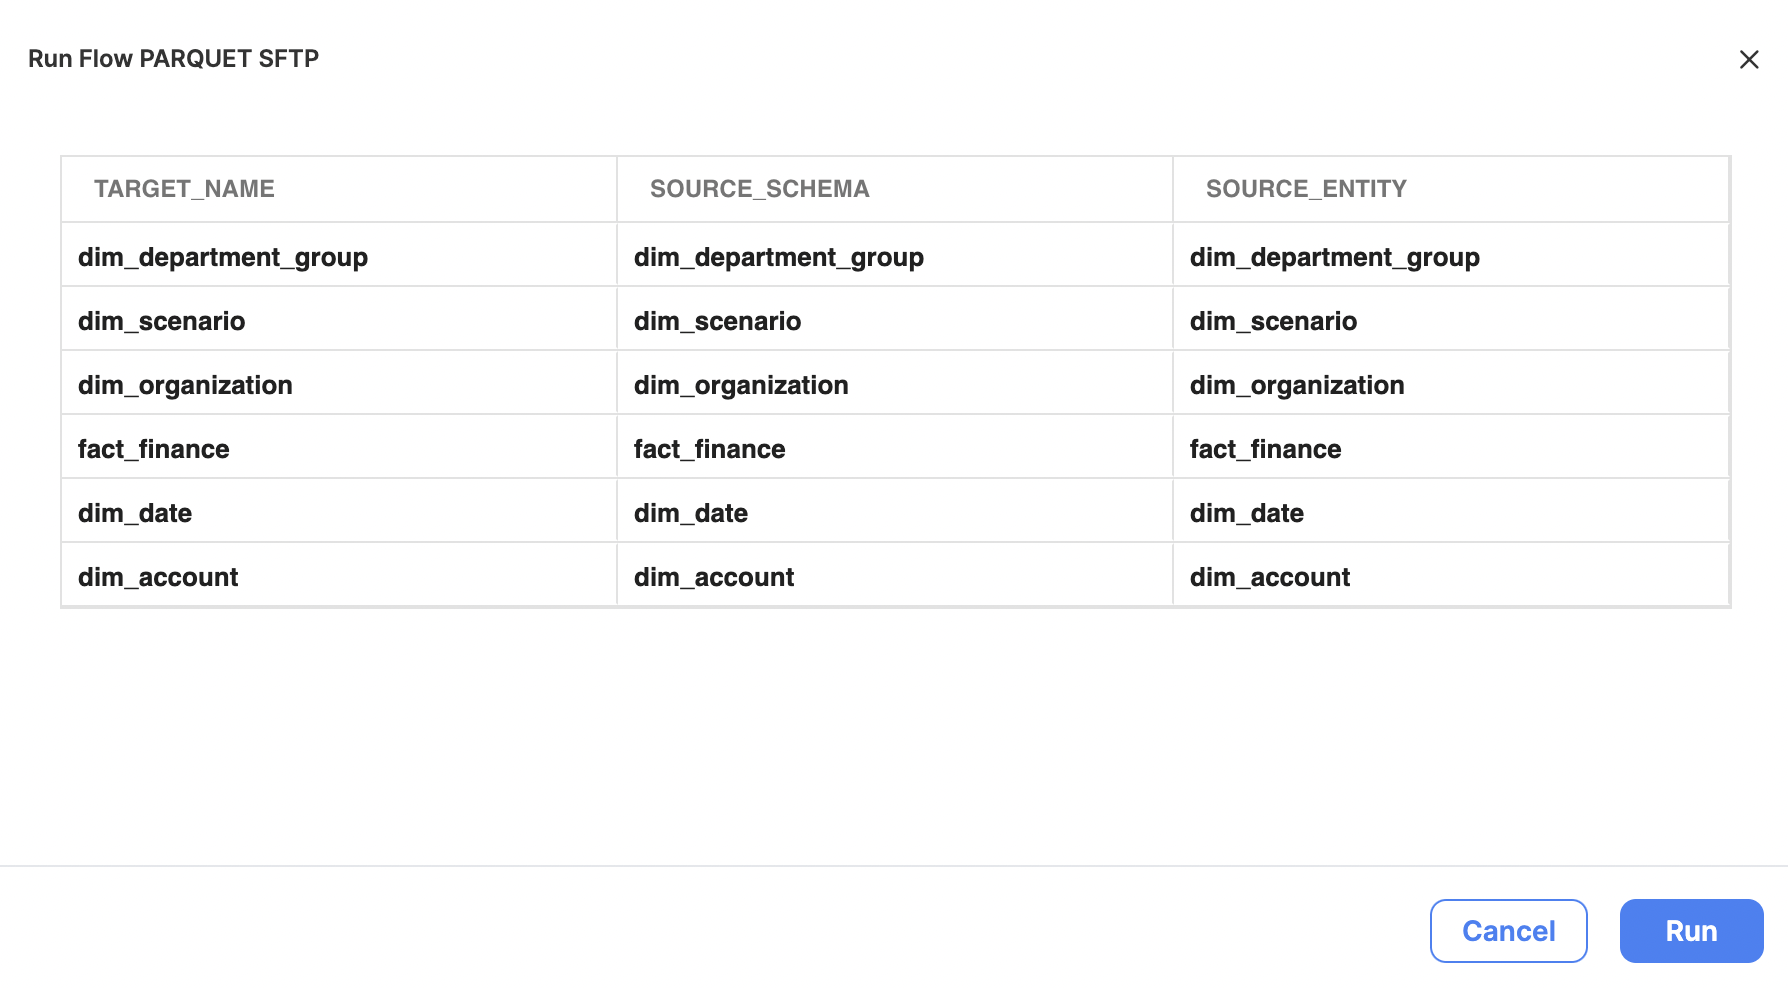
Task: Click fact_finance under SOURCE_ENTITY
Action: [1266, 449]
